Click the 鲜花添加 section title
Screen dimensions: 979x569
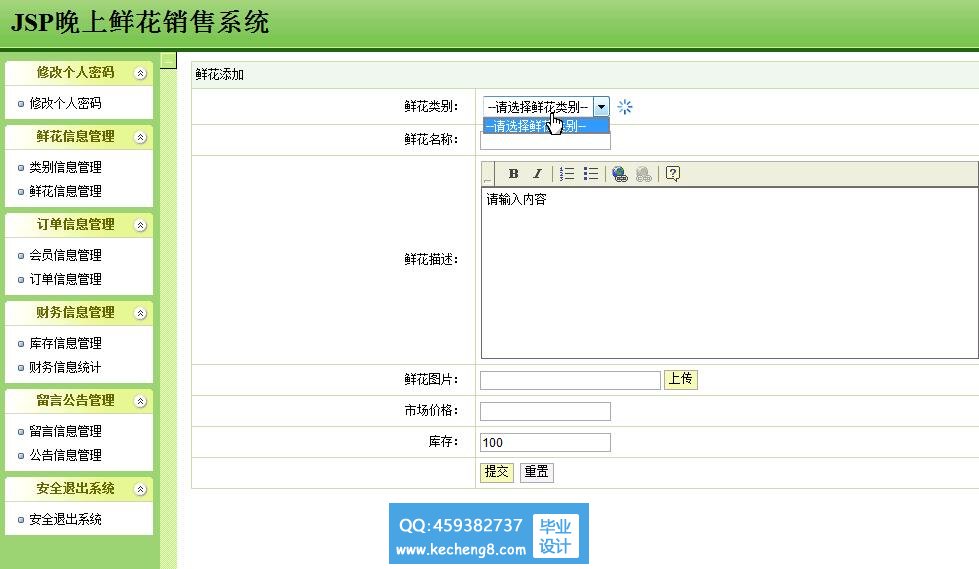[219, 75]
